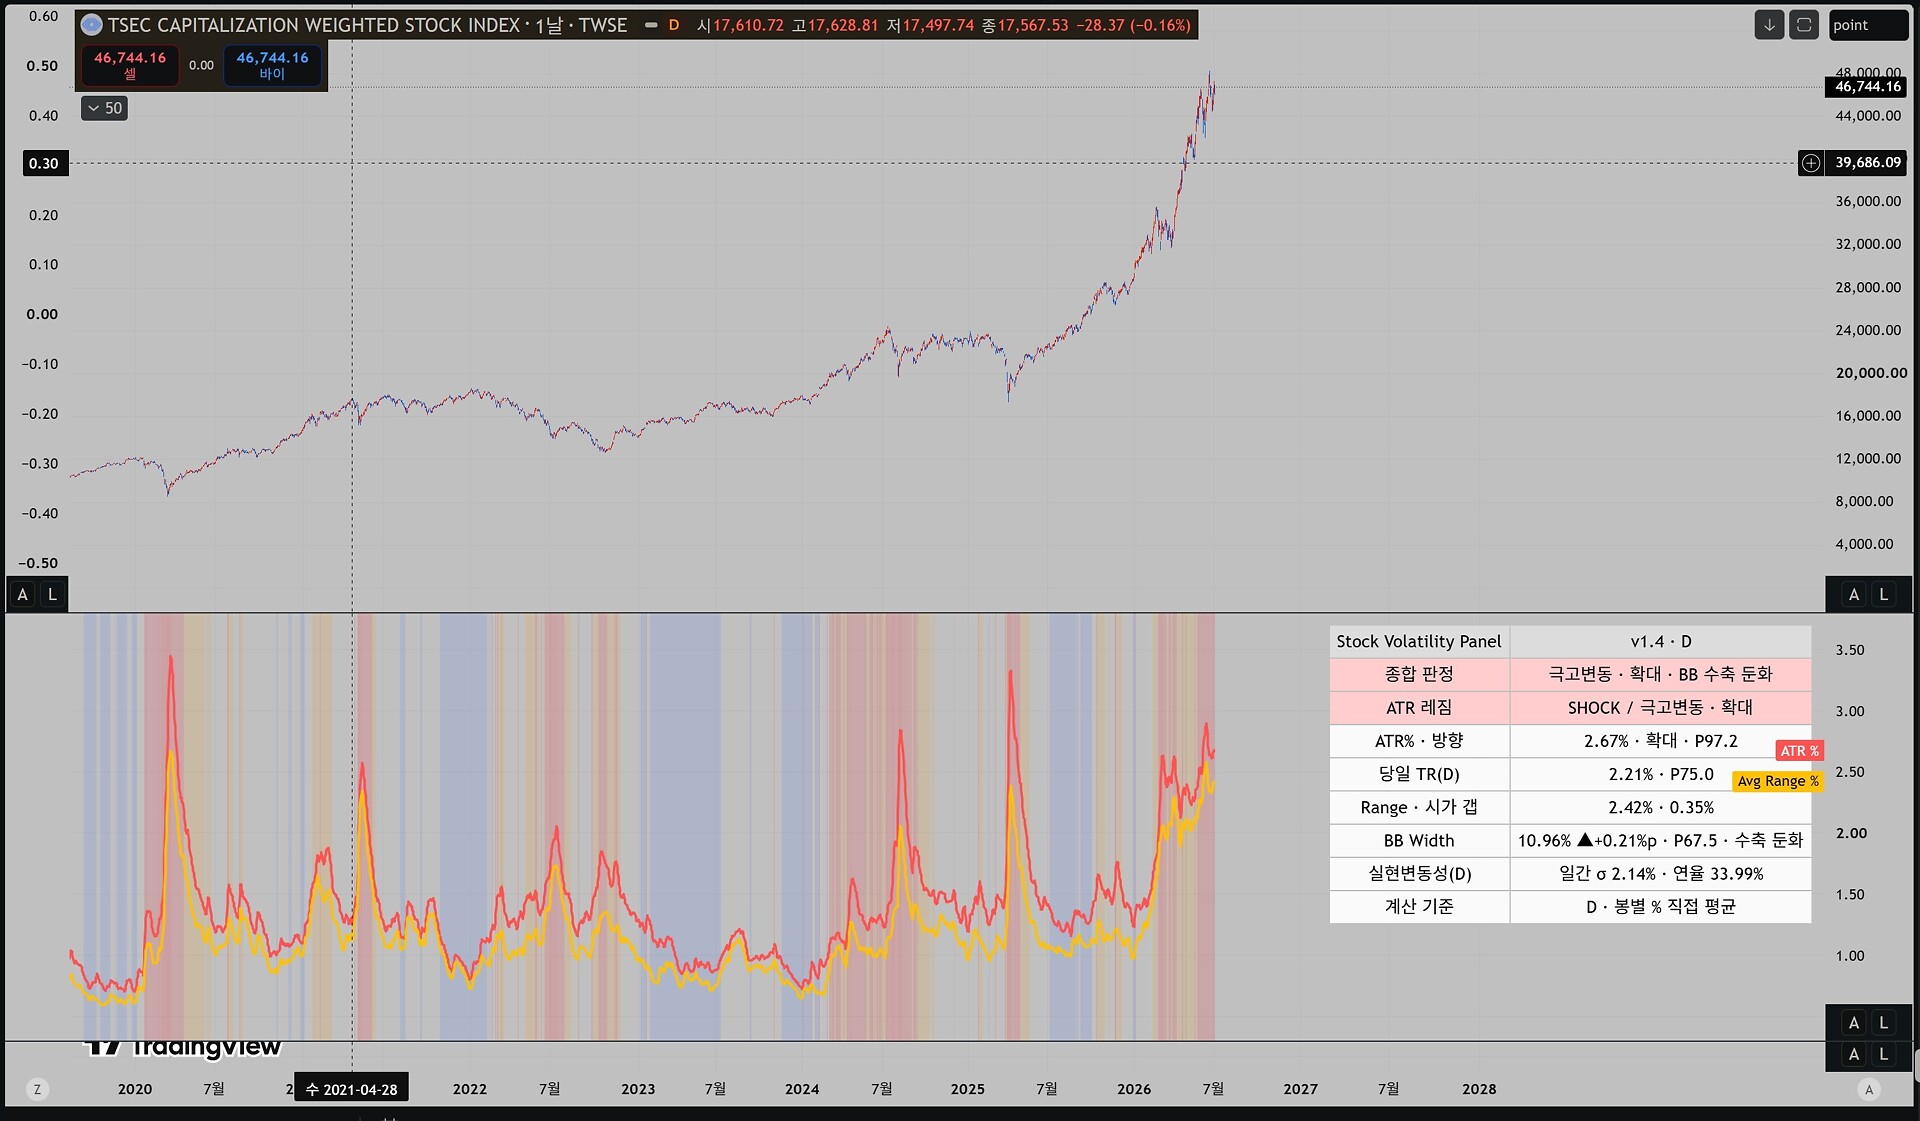Toggle log scale L on main chart left axis
1920x1121 pixels.
point(53,595)
